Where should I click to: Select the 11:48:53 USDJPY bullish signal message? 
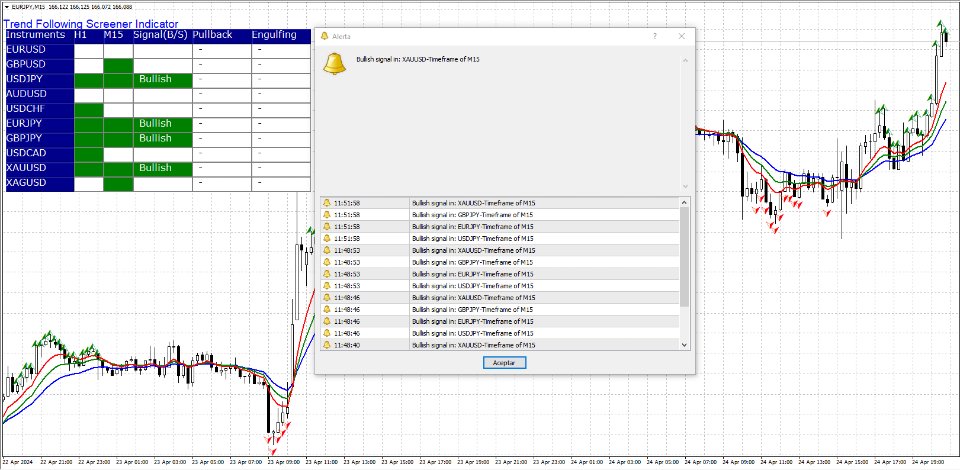[472, 286]
